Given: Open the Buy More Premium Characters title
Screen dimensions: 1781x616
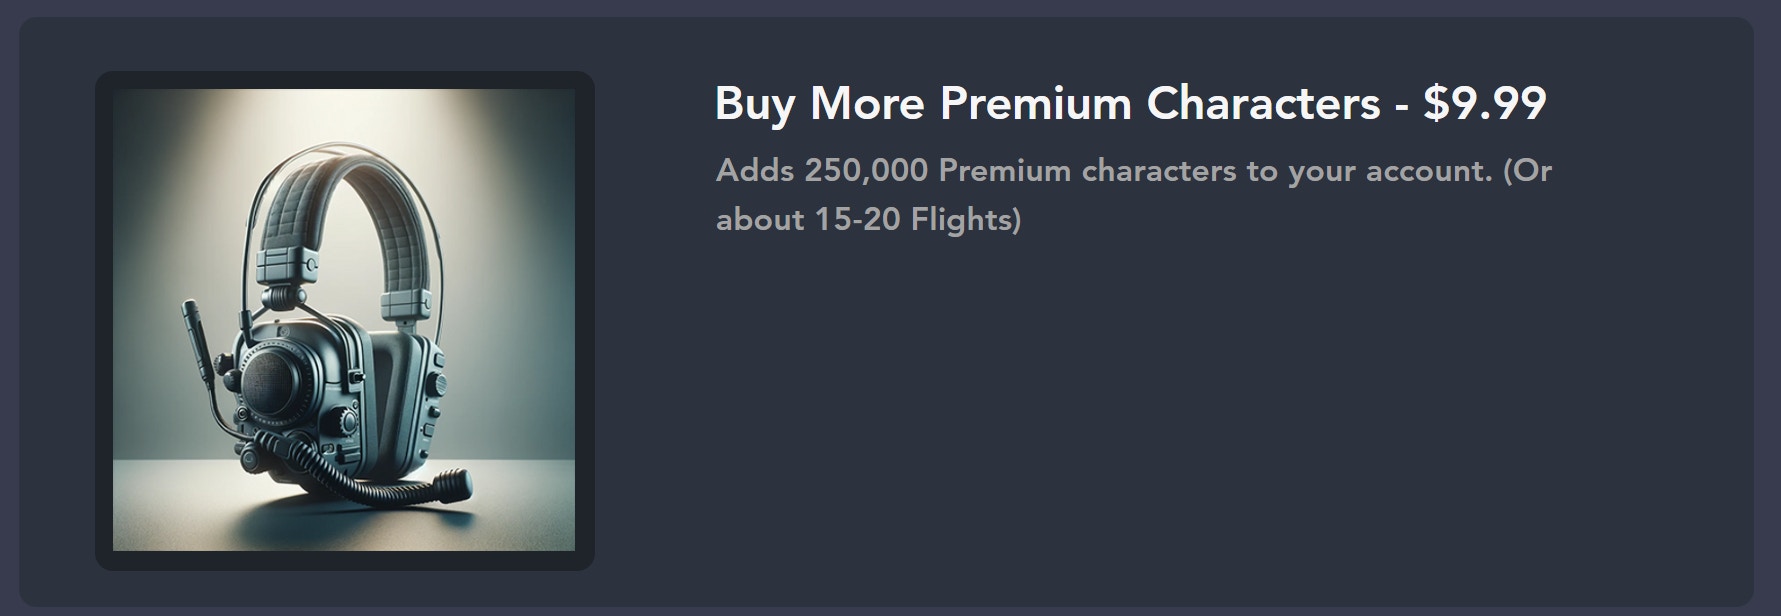Looking at the screenshot, I should pos(1130,103).
